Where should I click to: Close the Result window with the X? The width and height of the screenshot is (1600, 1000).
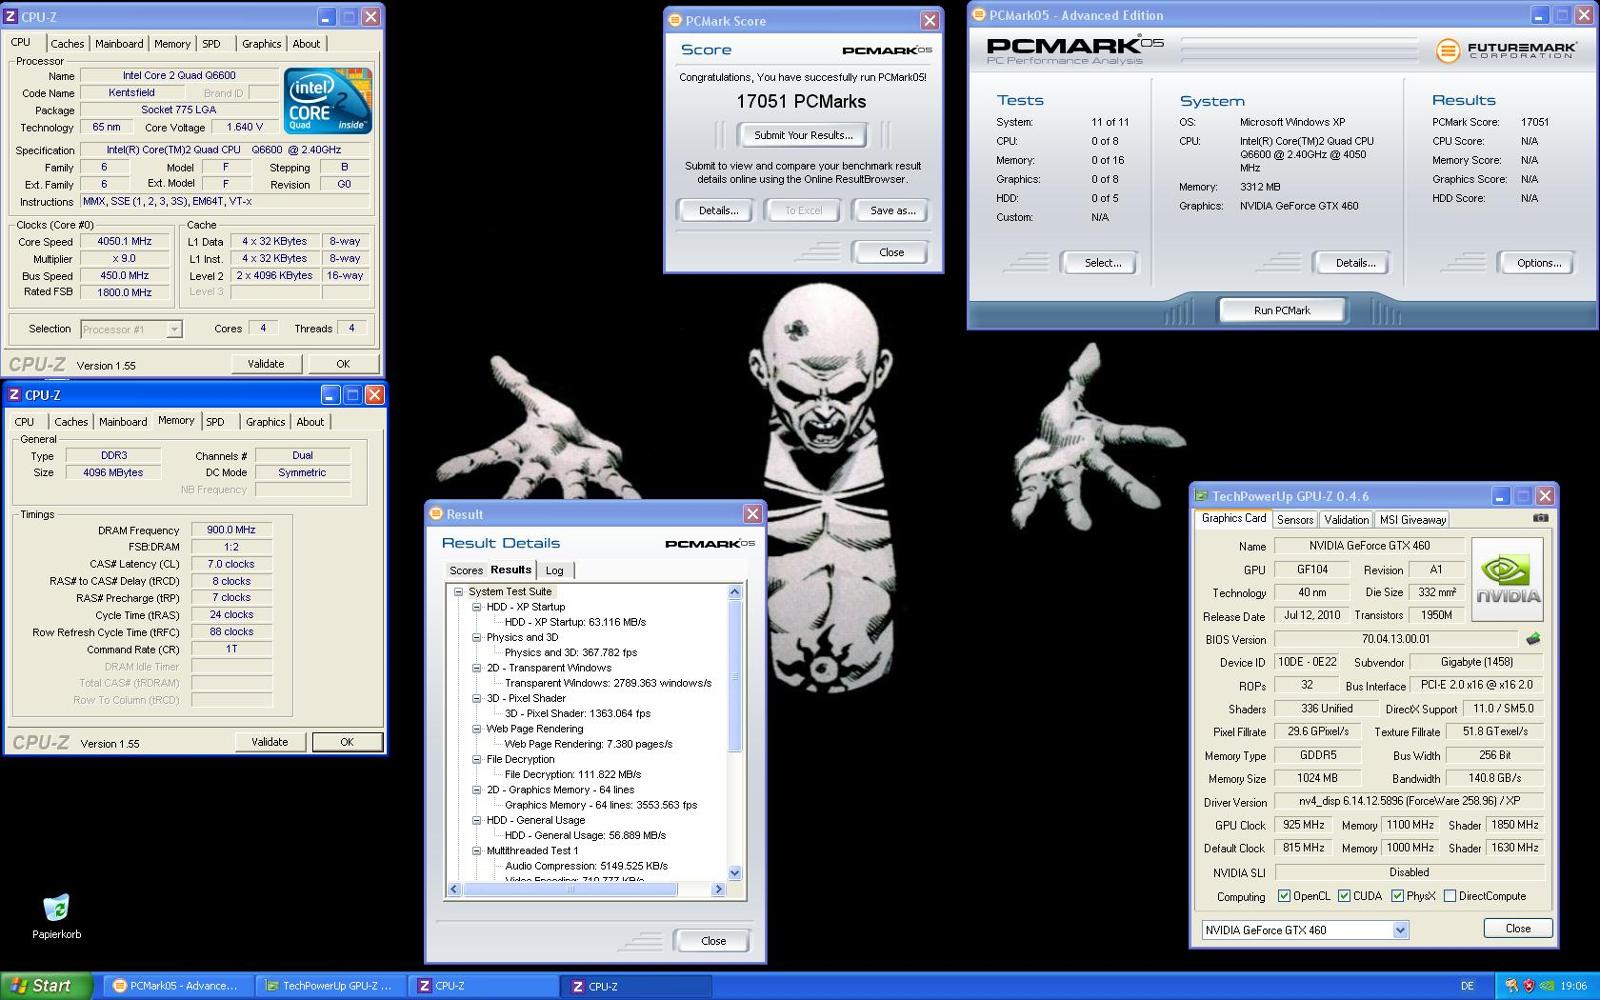(x=752, y=514)
